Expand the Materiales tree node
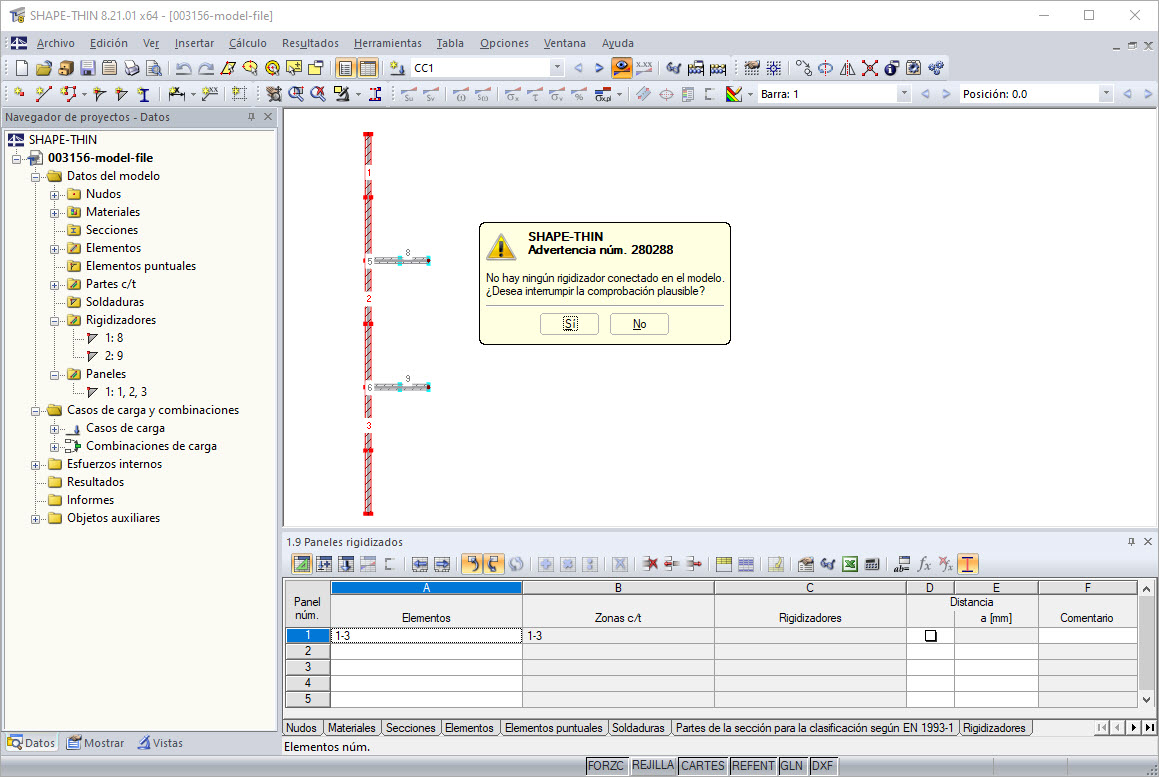Image resolution: width=1159 pixels, height=777 pixels. [x=55, y=213]
